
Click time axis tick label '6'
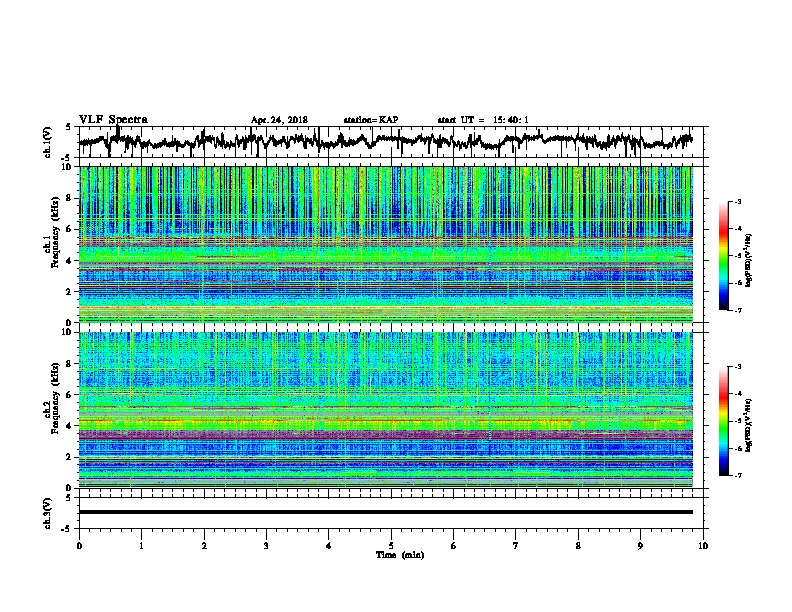pyautogui.click(x=454, y=546)
